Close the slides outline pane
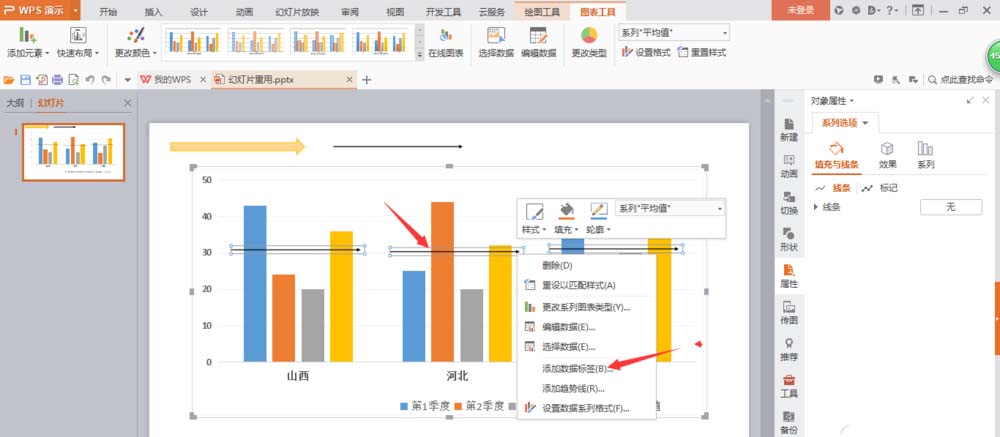Image resolution: width=1000 pixels, height=437 pixels. tap(127, 103)
